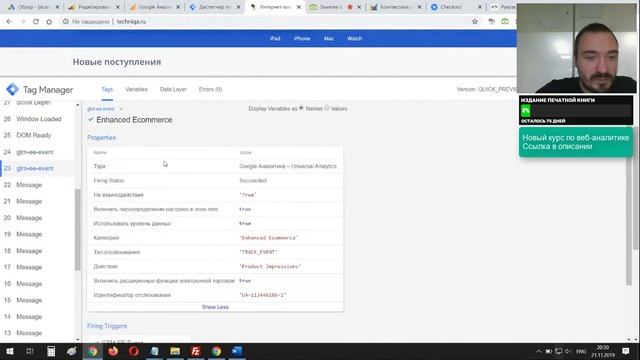Open the notification center icon
The height and width of the screenshot is (360, 640).
click(626, 351)
